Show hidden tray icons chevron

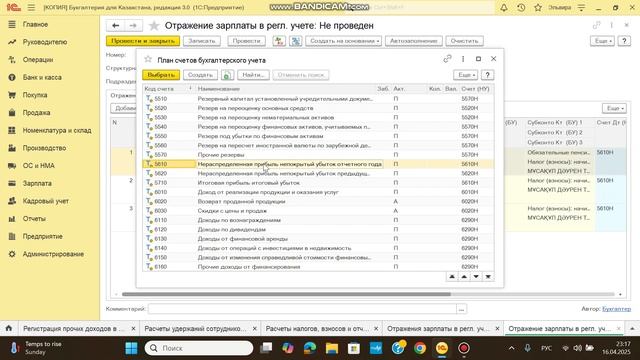tap(511, 348)
